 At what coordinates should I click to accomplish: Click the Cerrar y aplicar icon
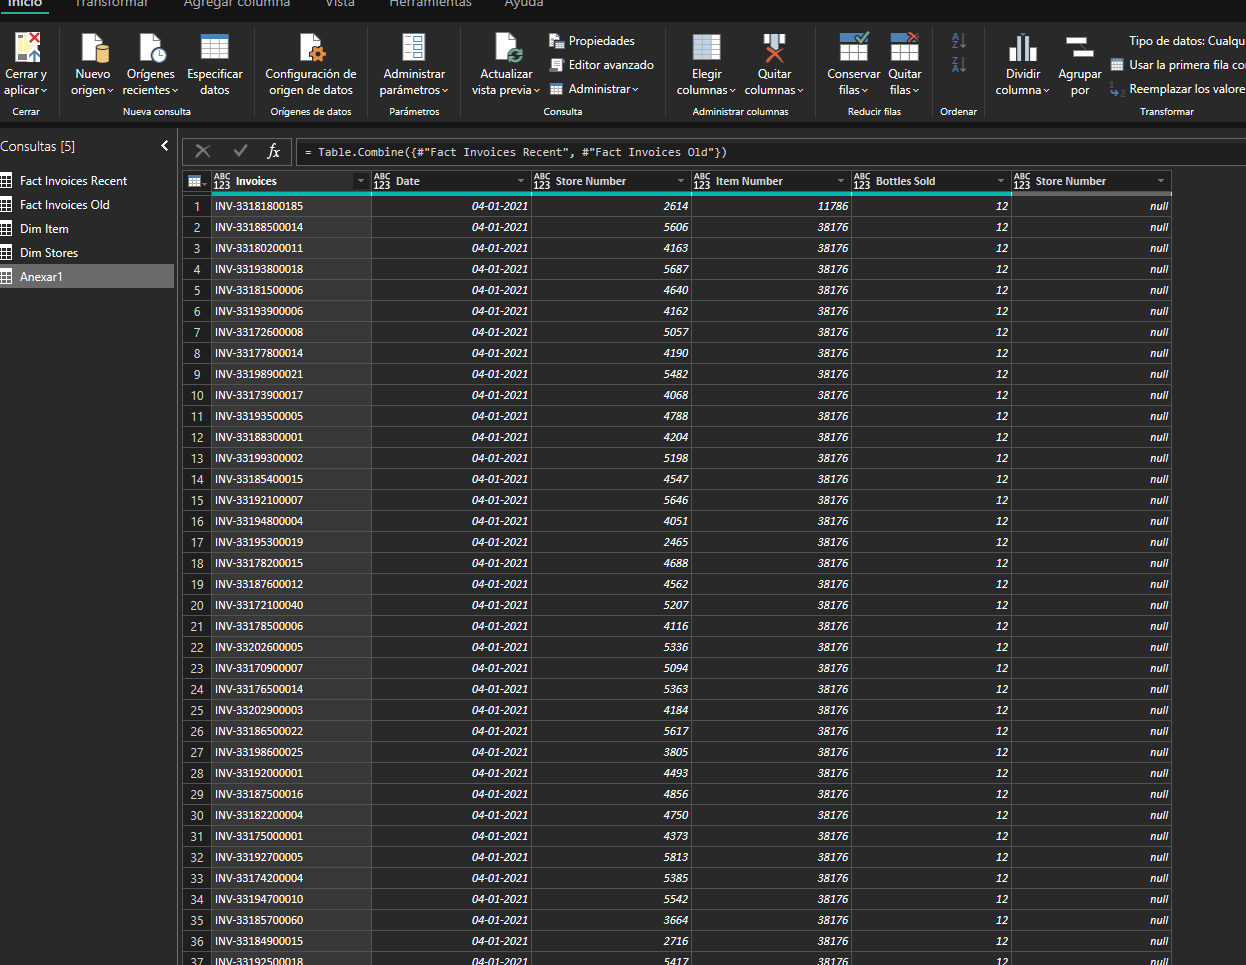27,47
